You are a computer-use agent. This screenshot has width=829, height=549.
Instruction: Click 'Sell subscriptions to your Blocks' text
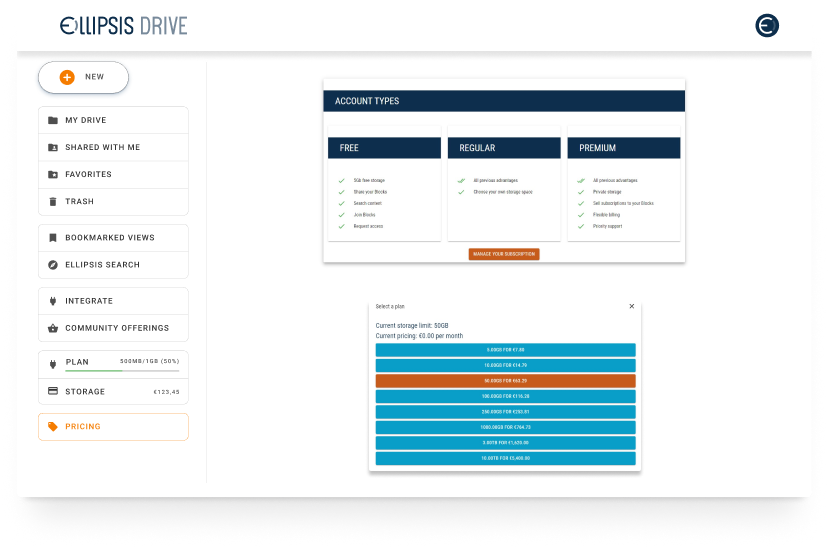tap(623, 203)
